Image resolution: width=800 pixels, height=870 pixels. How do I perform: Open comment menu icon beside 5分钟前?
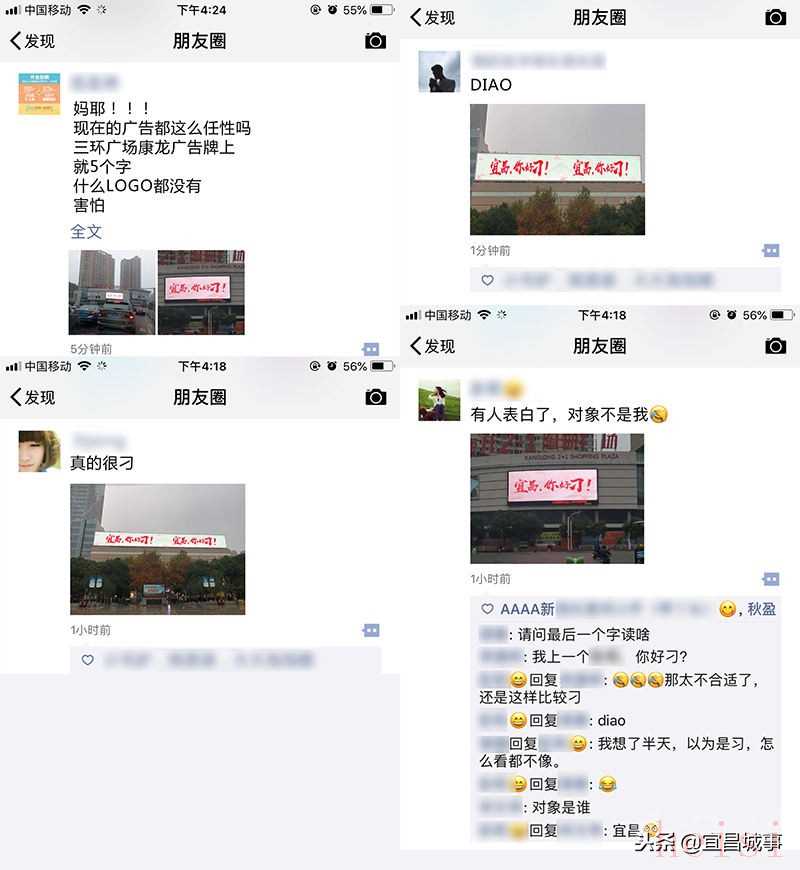coord(371,349)
